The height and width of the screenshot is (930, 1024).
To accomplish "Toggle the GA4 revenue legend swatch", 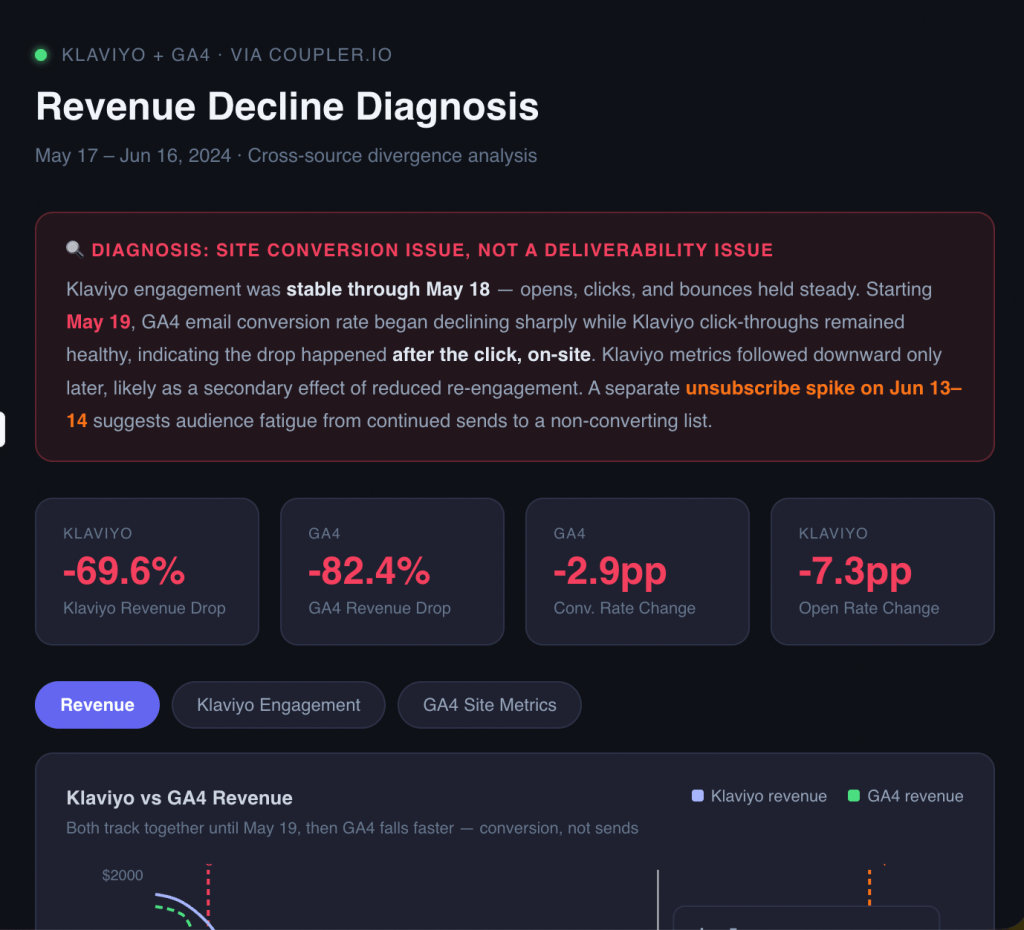I will [x=853, y=795].
